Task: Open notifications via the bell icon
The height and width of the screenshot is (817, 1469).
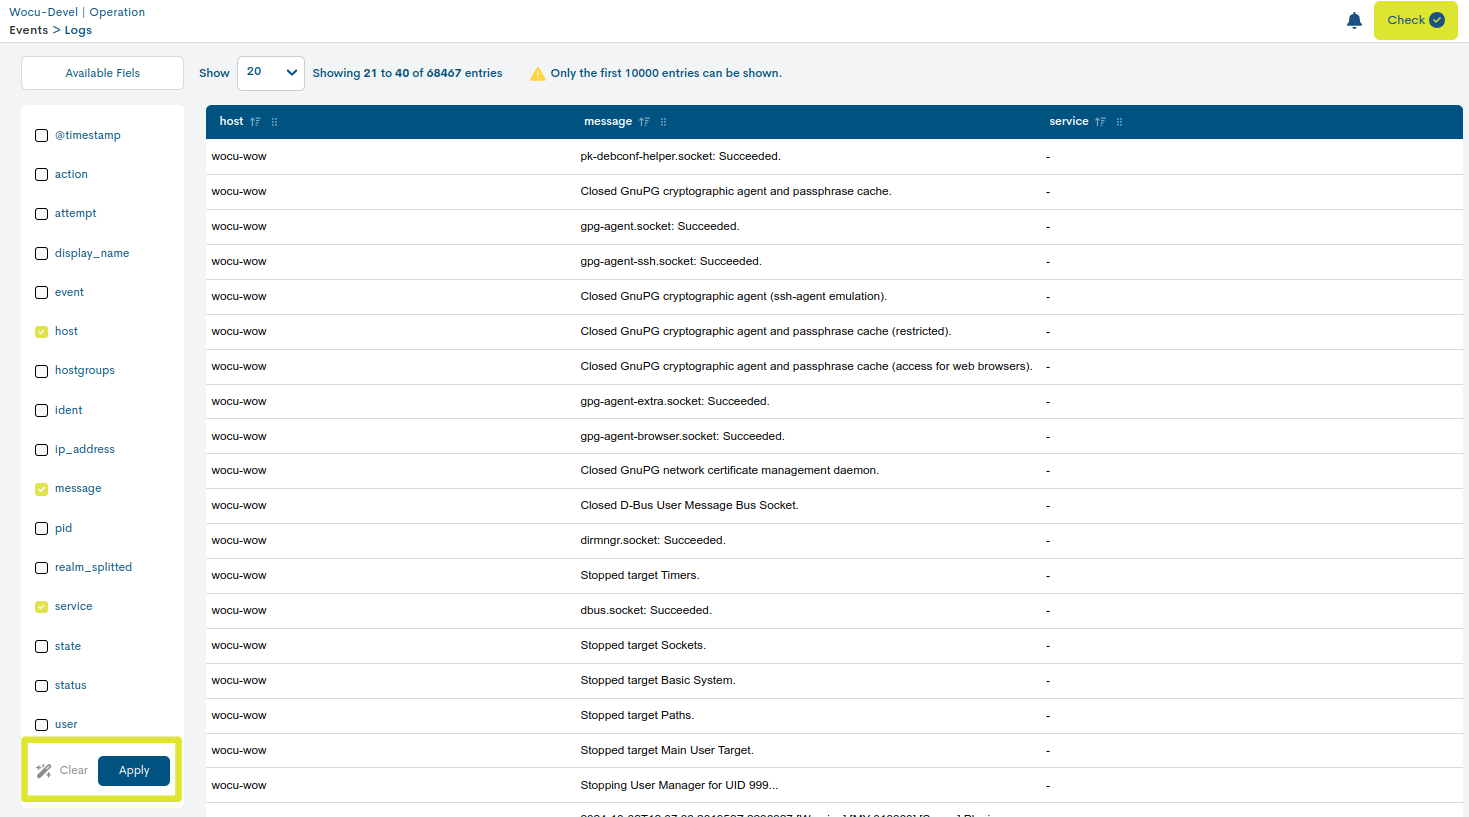Action: pyautogui.click(x=1354, y=19)
